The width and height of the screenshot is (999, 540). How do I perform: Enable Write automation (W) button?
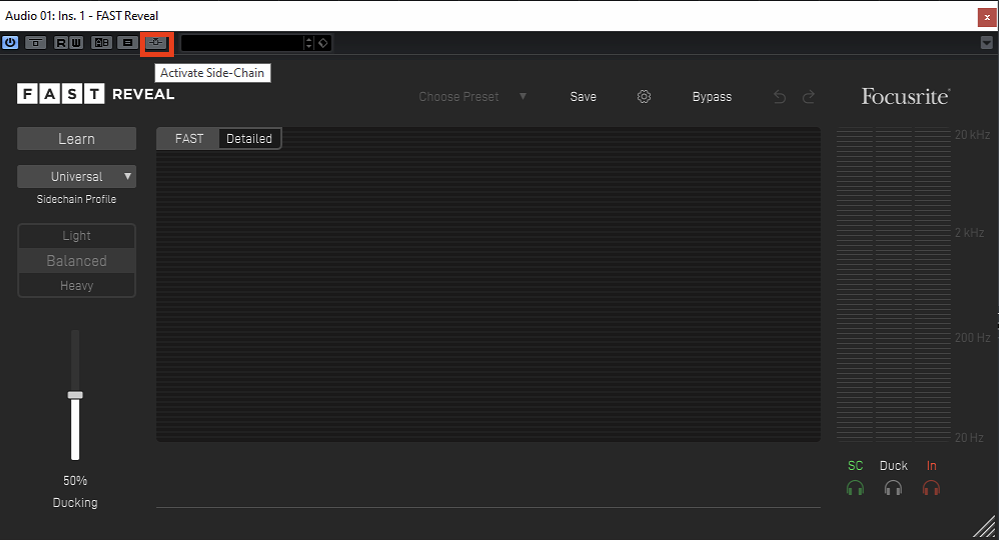pos(76,43)
